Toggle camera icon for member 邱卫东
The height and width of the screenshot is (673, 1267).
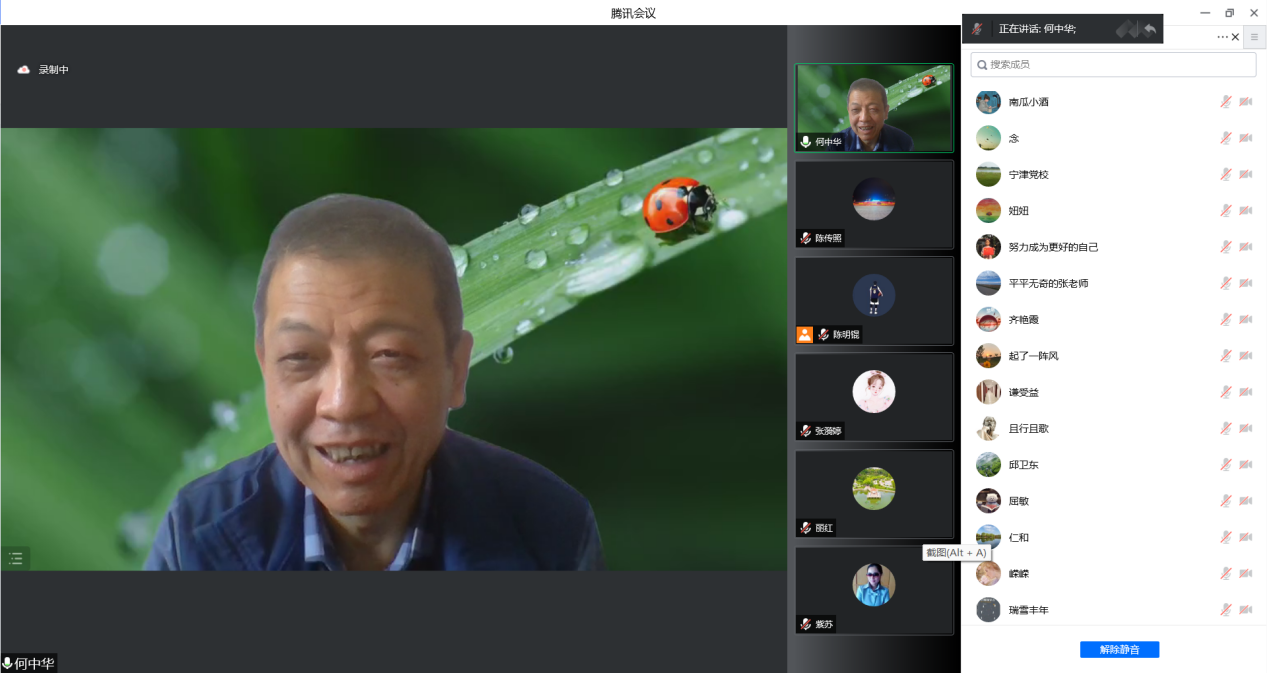pos(1246,464)
